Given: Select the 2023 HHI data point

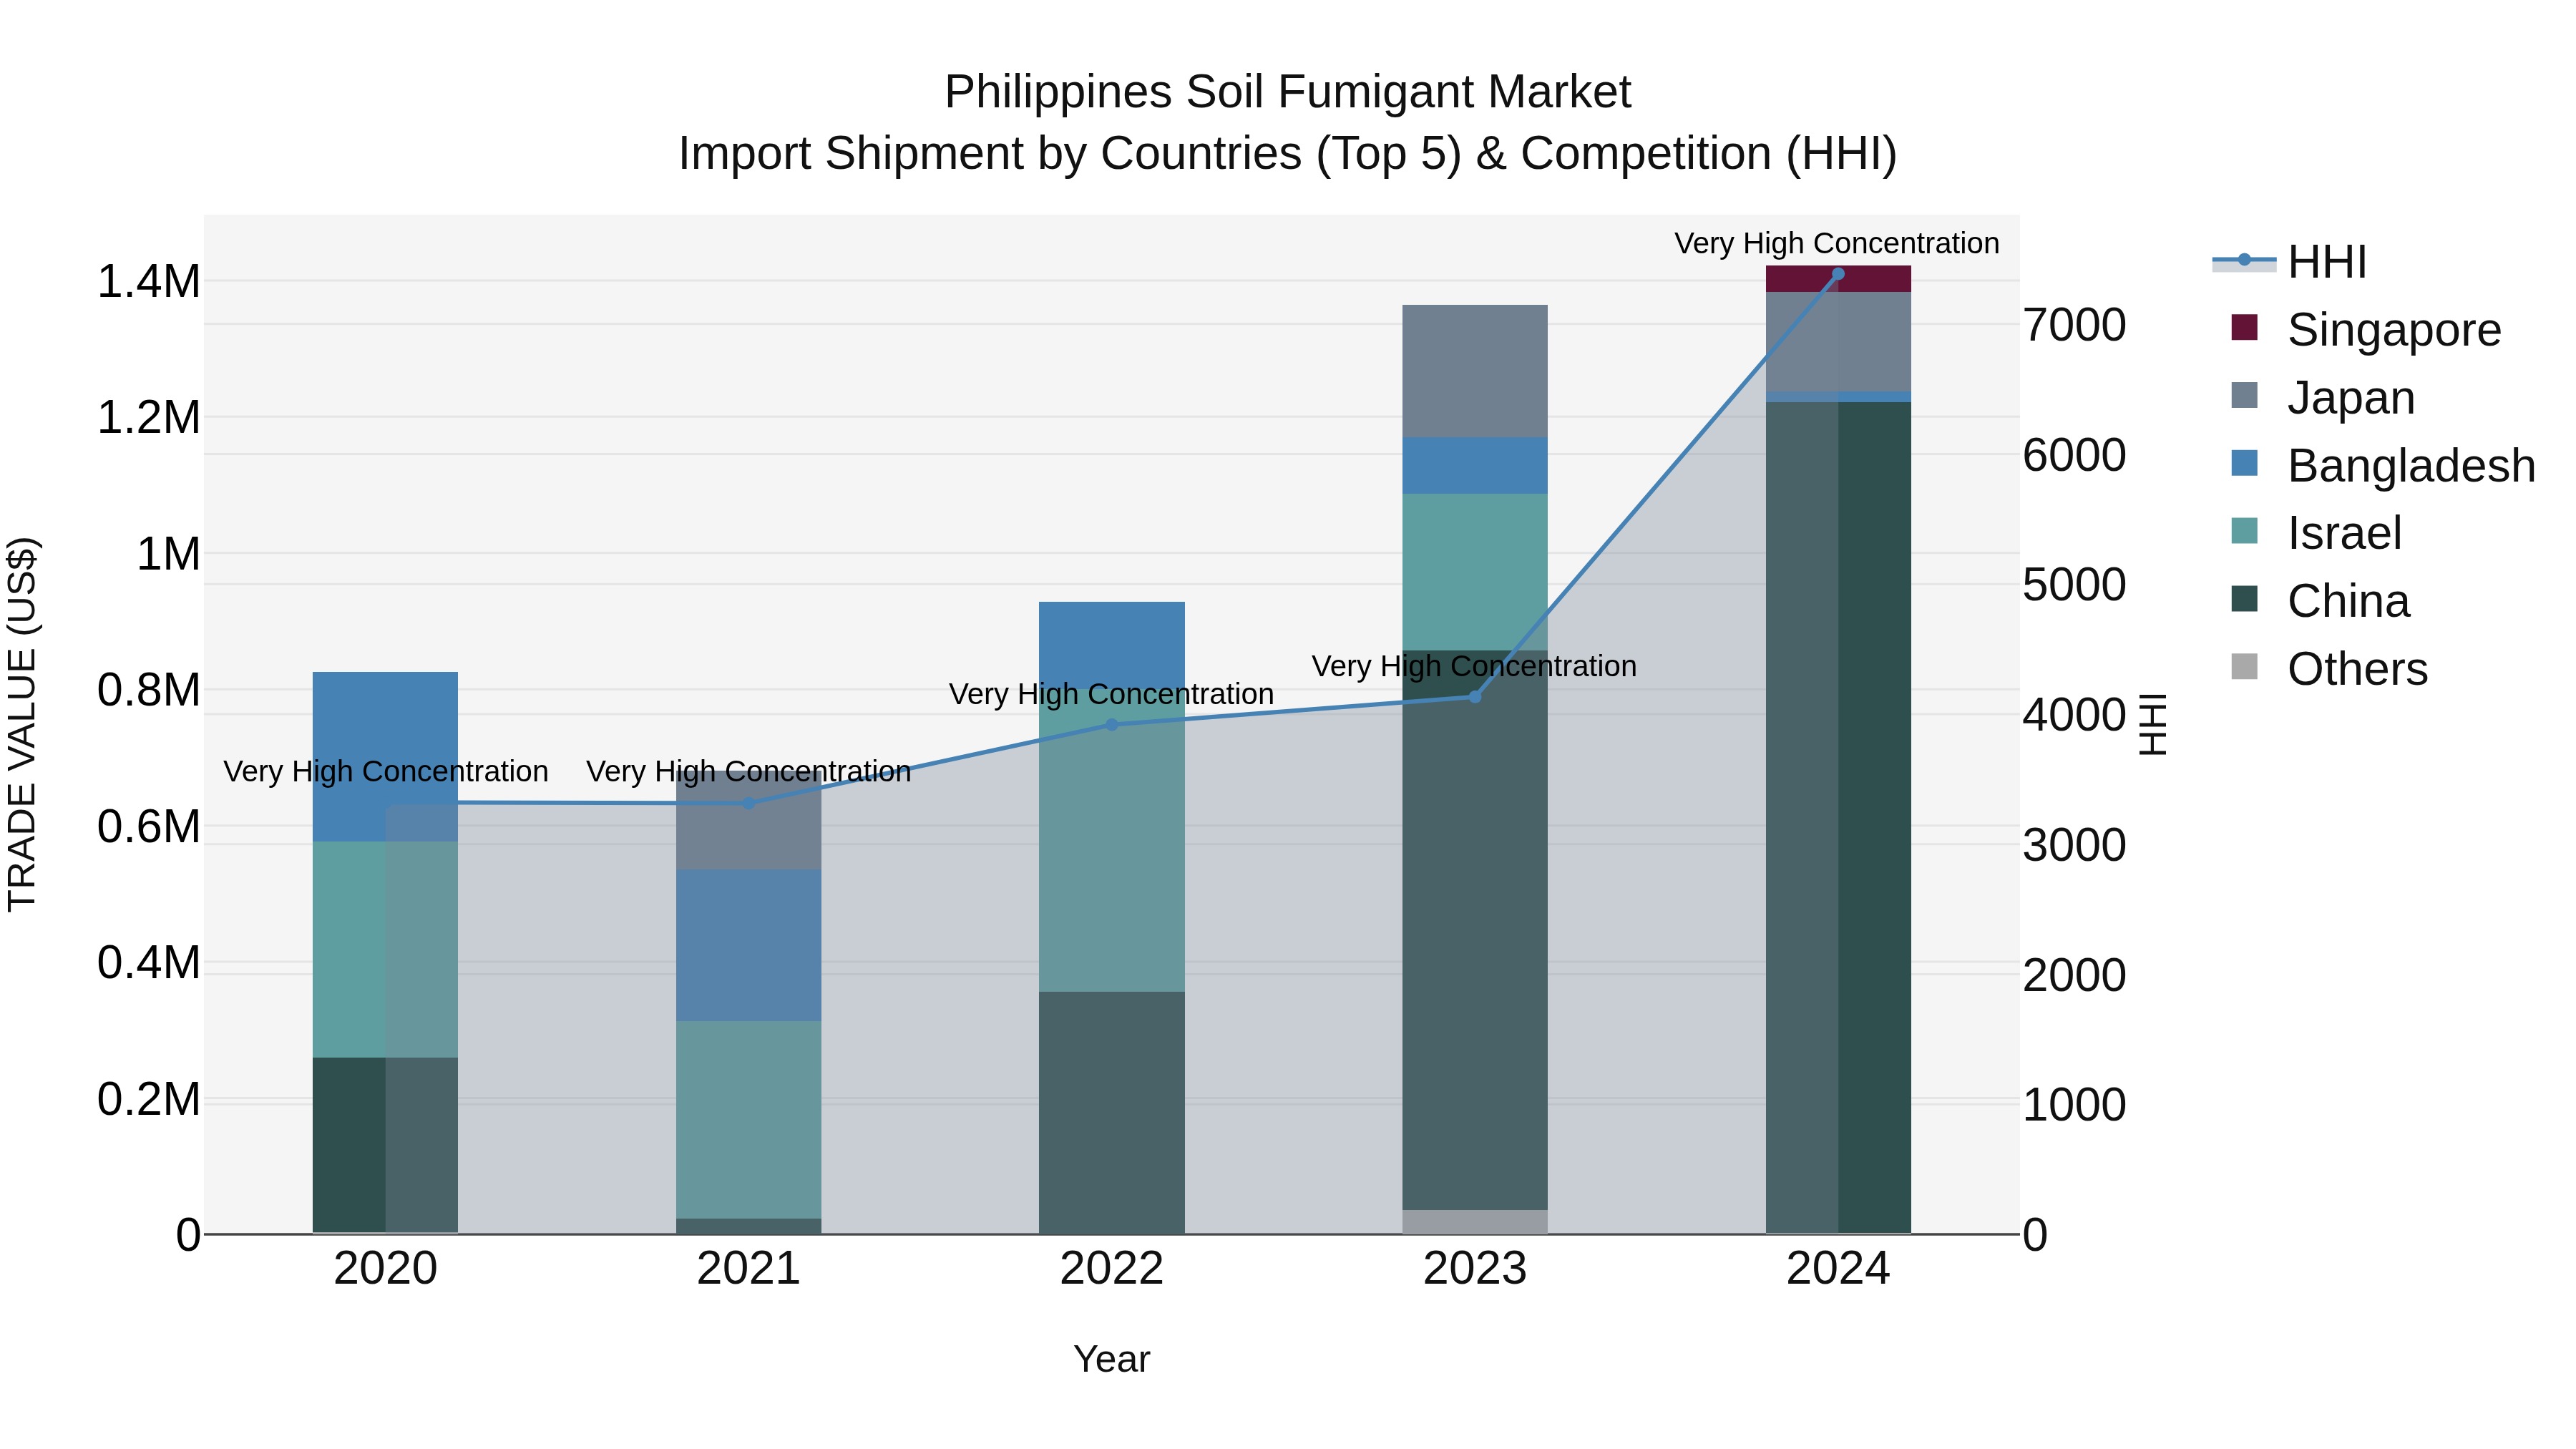Looking at the screenshot, I should [1475, 697].
